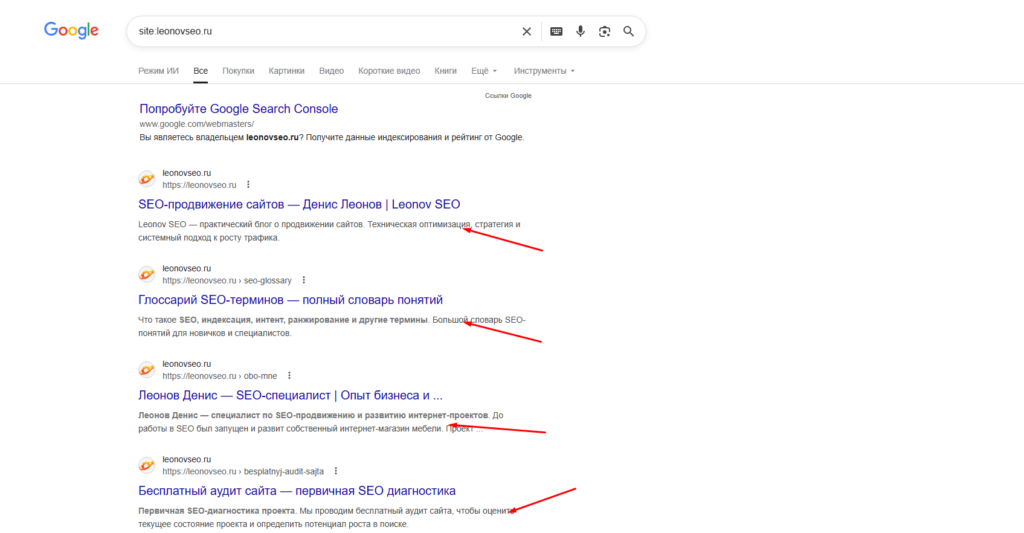Select the Все tab
Image resolution: width=1024 pixels, height=533 pixels.
click(200, 71)
